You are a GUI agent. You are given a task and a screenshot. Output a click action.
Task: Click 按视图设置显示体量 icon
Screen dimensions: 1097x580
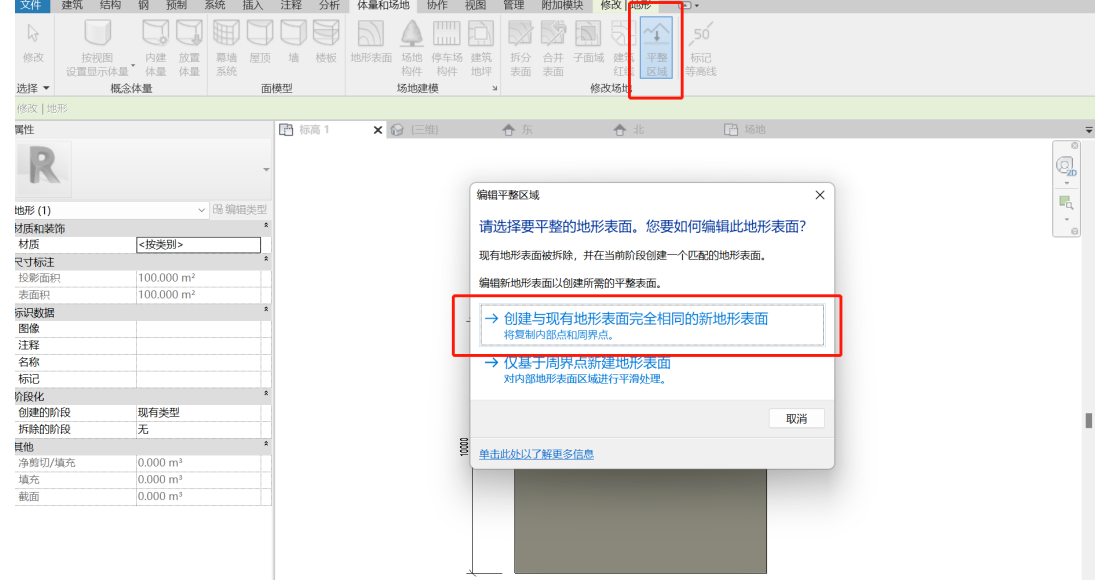[x=98, y=35]
